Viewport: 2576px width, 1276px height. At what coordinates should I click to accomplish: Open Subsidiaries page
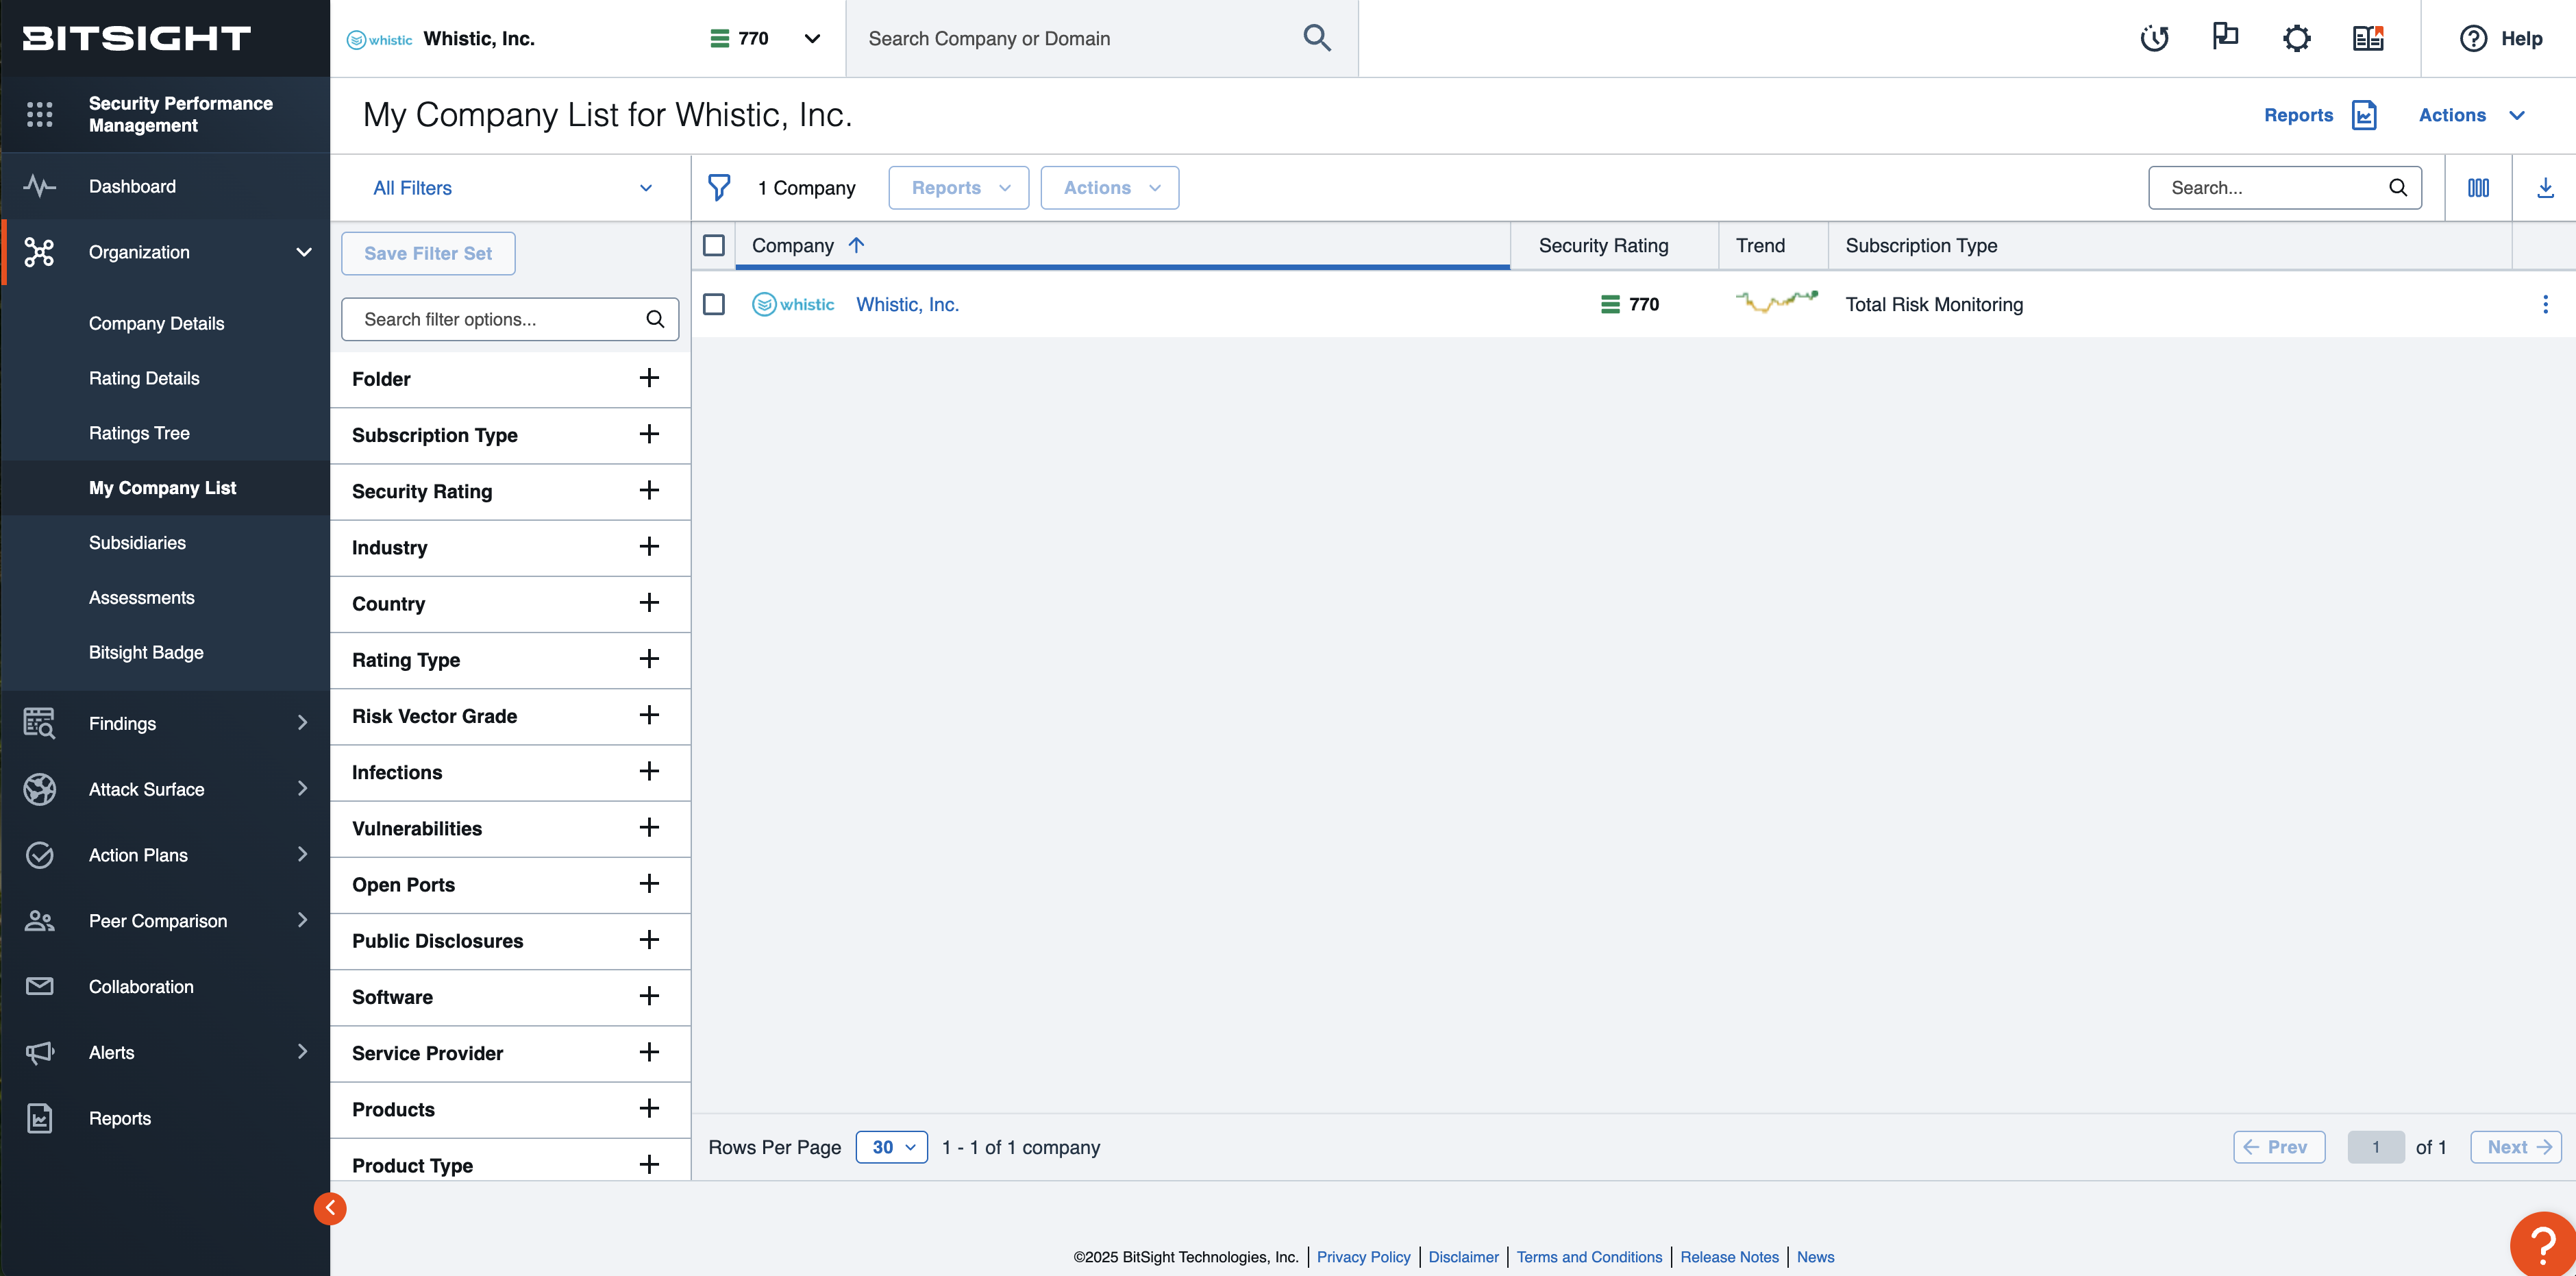pyautogui.click(x=137, y=543)
